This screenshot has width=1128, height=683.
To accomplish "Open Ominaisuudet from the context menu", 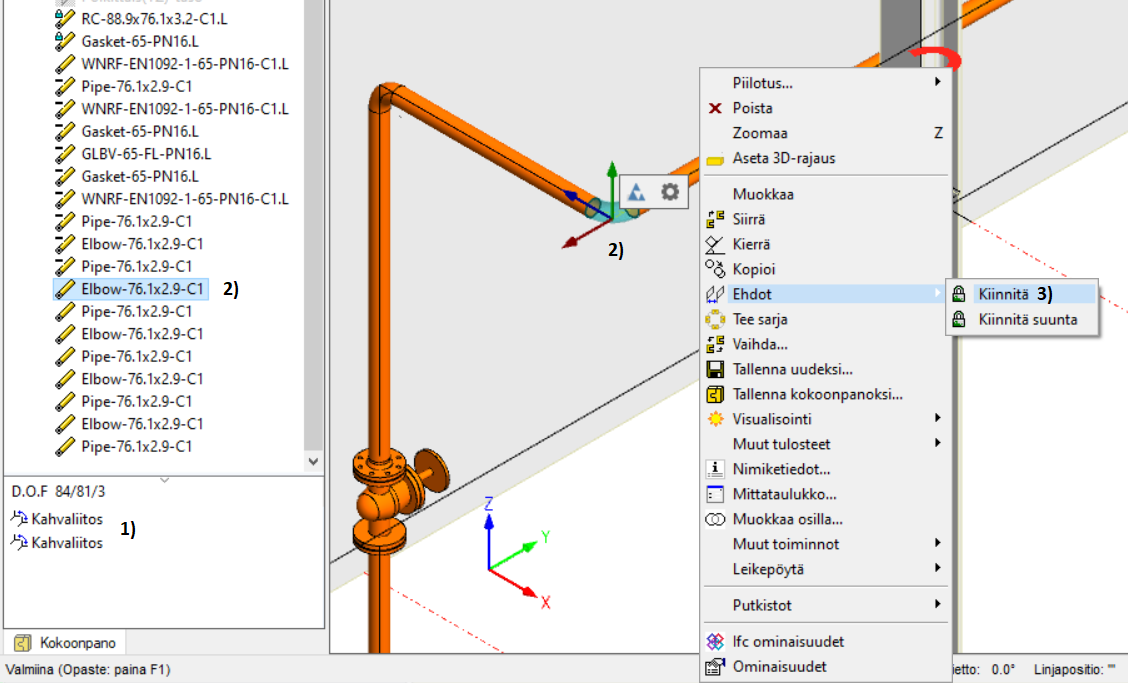I will tap(779, 666).
